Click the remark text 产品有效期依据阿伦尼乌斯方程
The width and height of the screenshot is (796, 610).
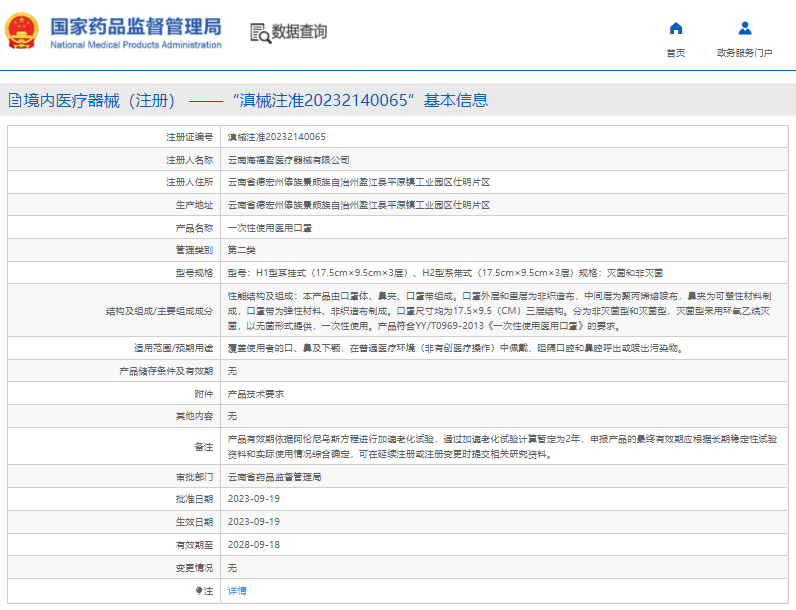(x=503, y=447)
